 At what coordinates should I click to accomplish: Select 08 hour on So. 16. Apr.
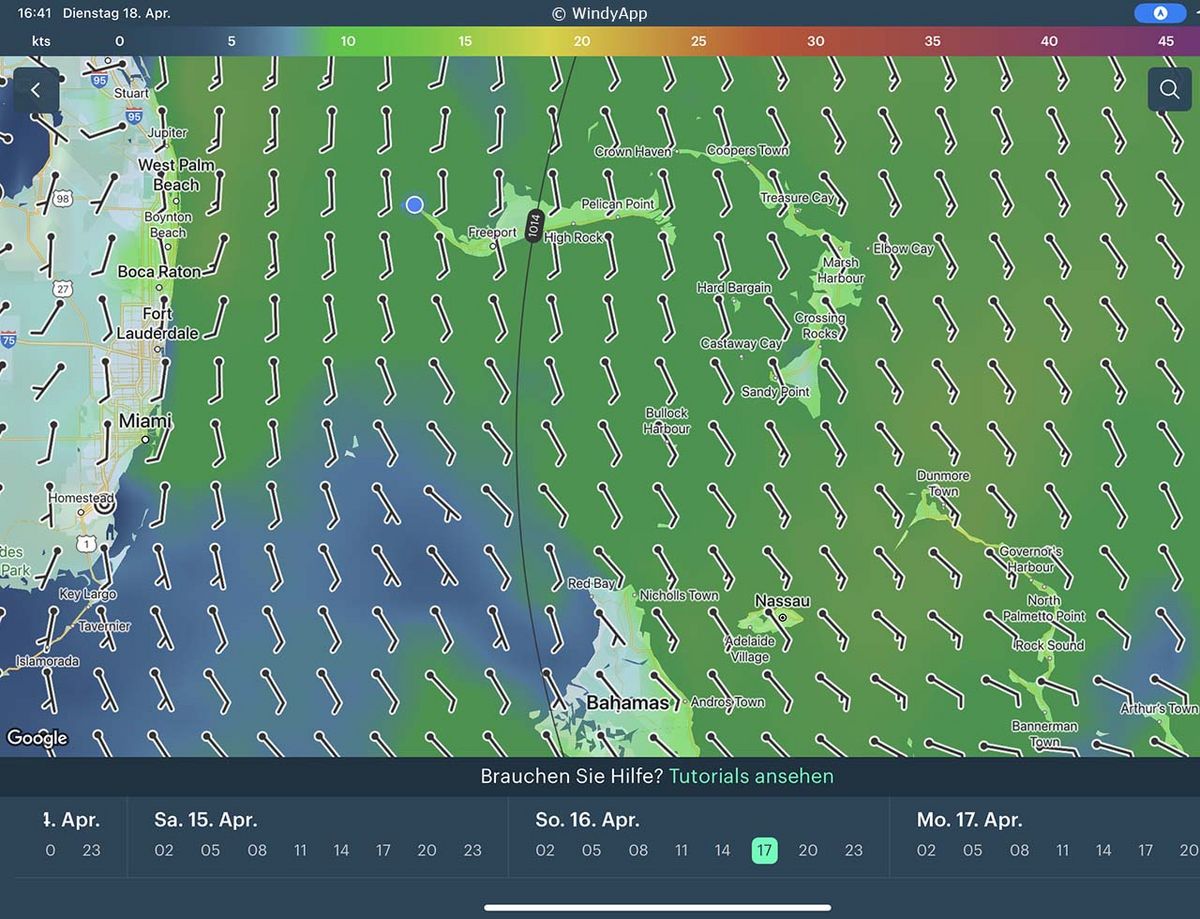tap(638, 850)
